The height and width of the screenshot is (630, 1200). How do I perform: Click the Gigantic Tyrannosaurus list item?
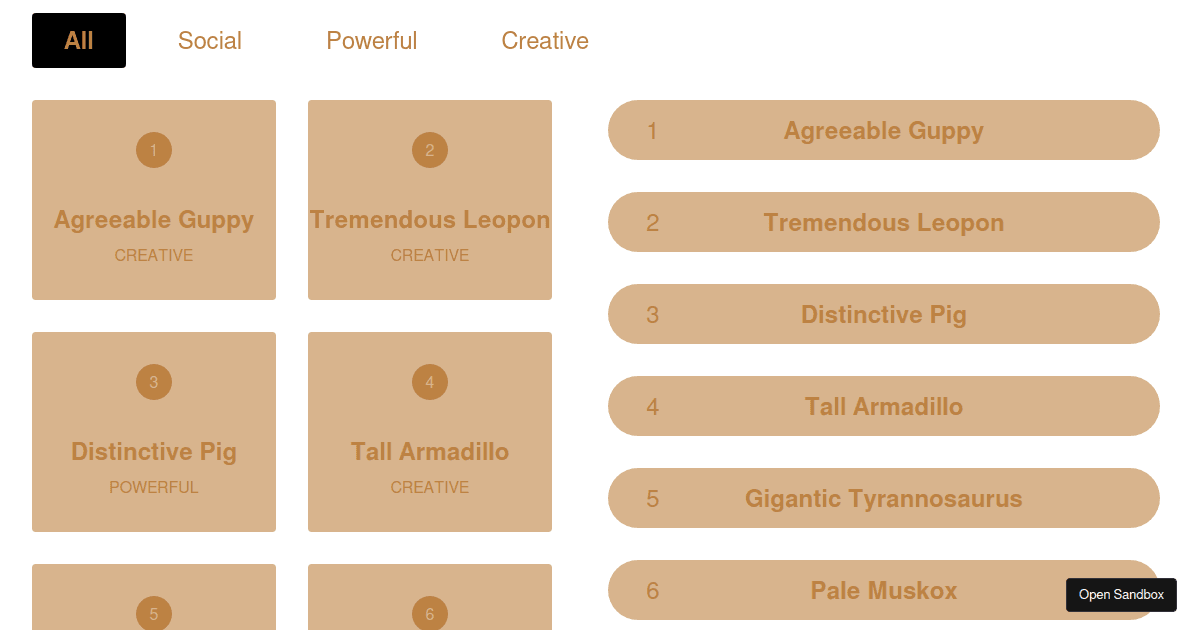[x=884, y=498]
